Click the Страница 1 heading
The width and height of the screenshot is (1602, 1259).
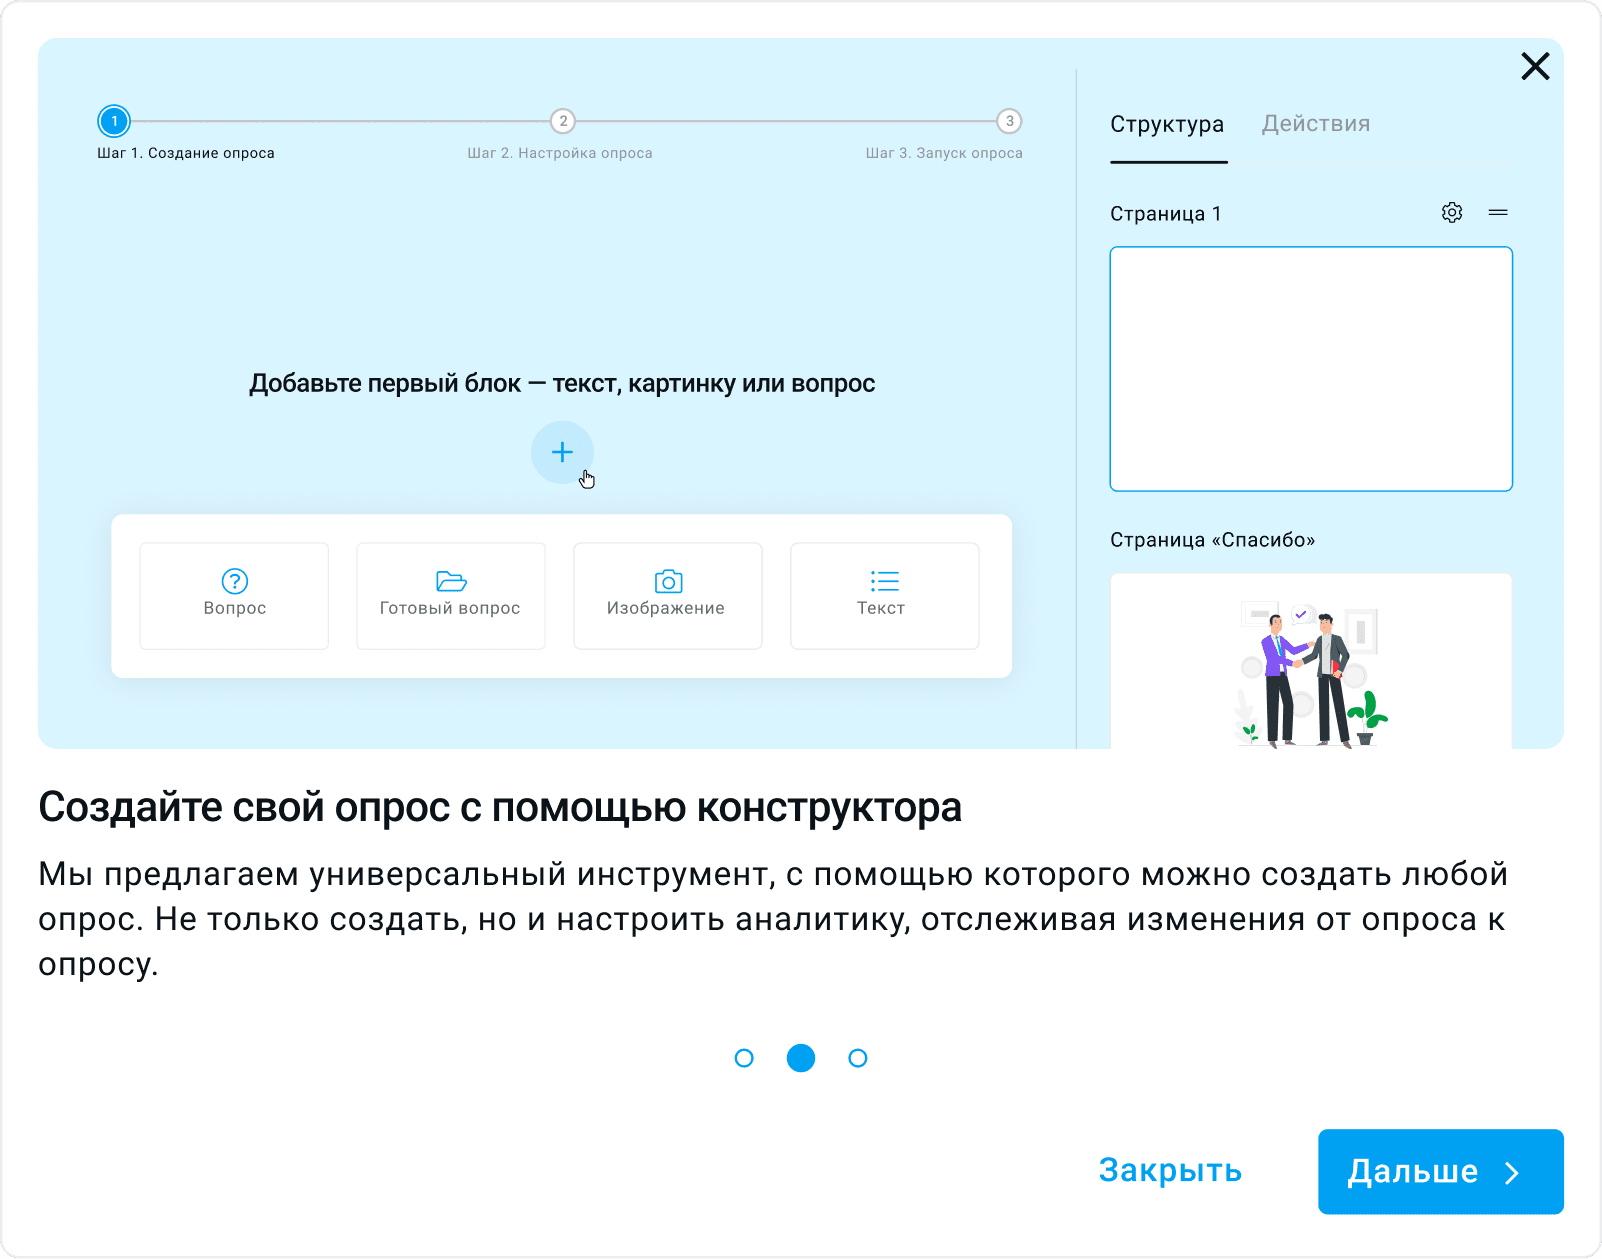(1166, 214)
